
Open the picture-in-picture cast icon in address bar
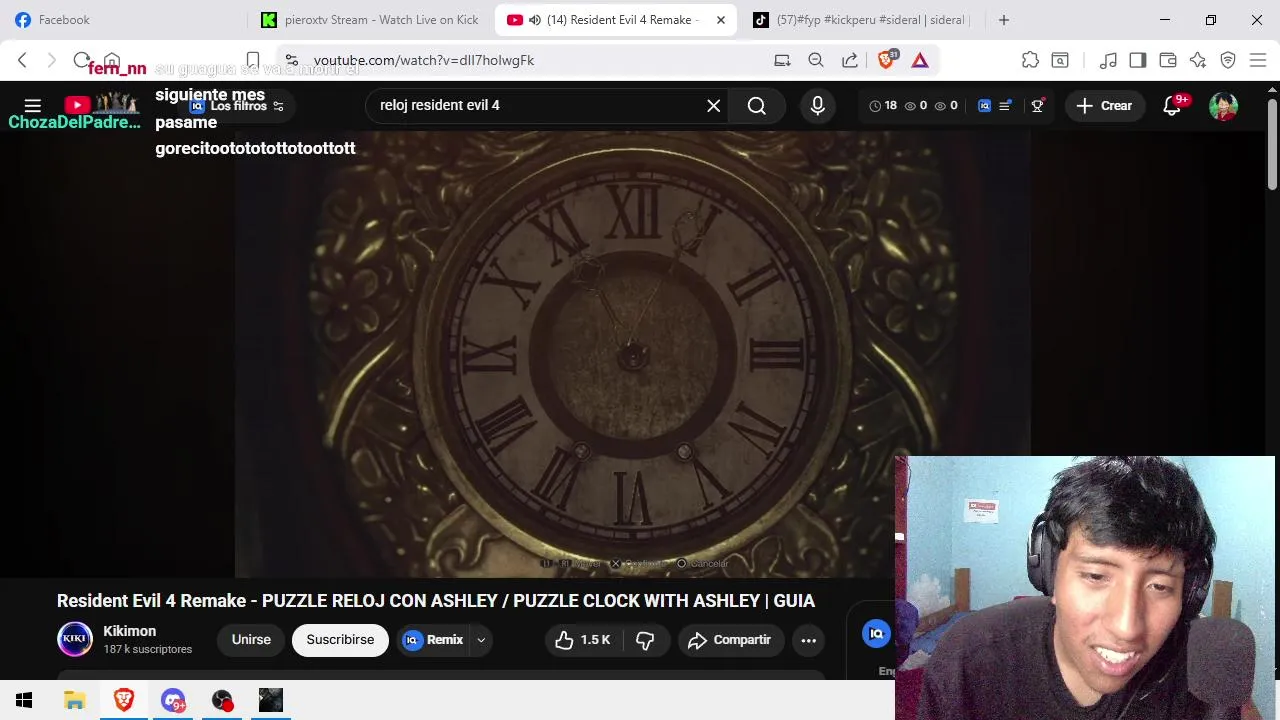point(782,60)
